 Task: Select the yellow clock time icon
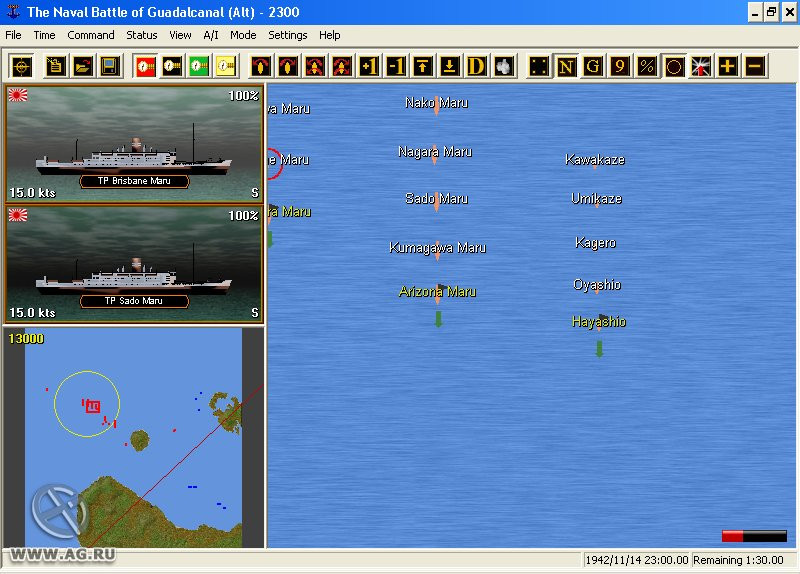click(x=224, y=66)
